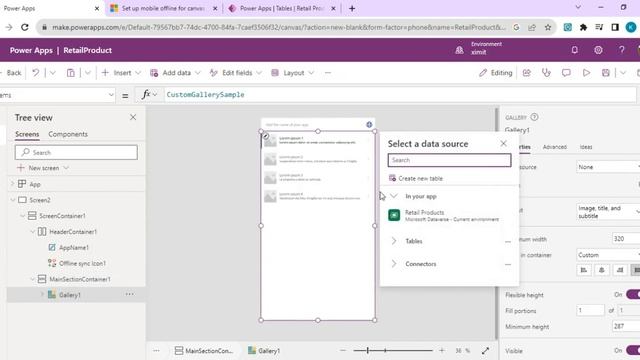Viewport: 640px width, 360px height.
Task: Expand the fx formula chevron
Action: pos(155,95)
